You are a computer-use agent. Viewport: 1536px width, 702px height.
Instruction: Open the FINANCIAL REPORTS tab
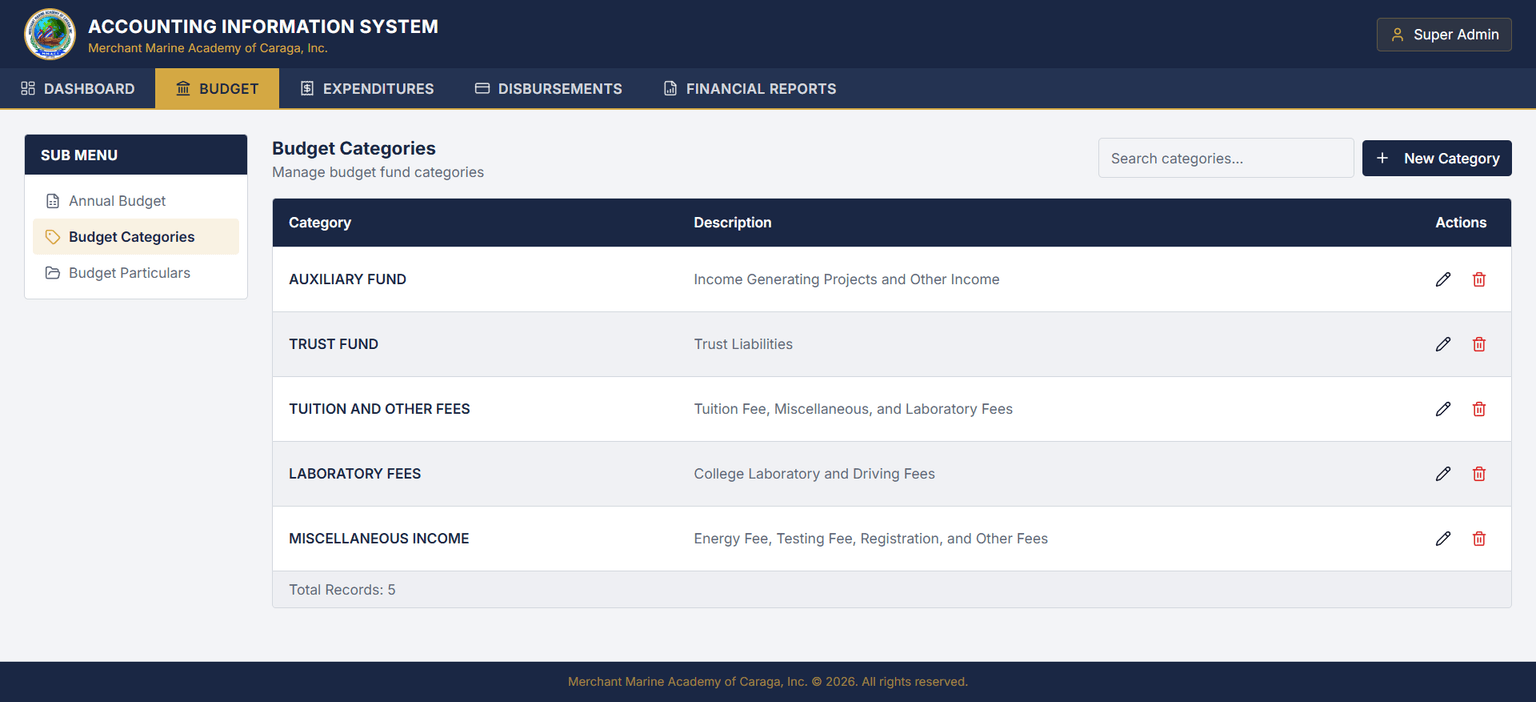[750, 88]
